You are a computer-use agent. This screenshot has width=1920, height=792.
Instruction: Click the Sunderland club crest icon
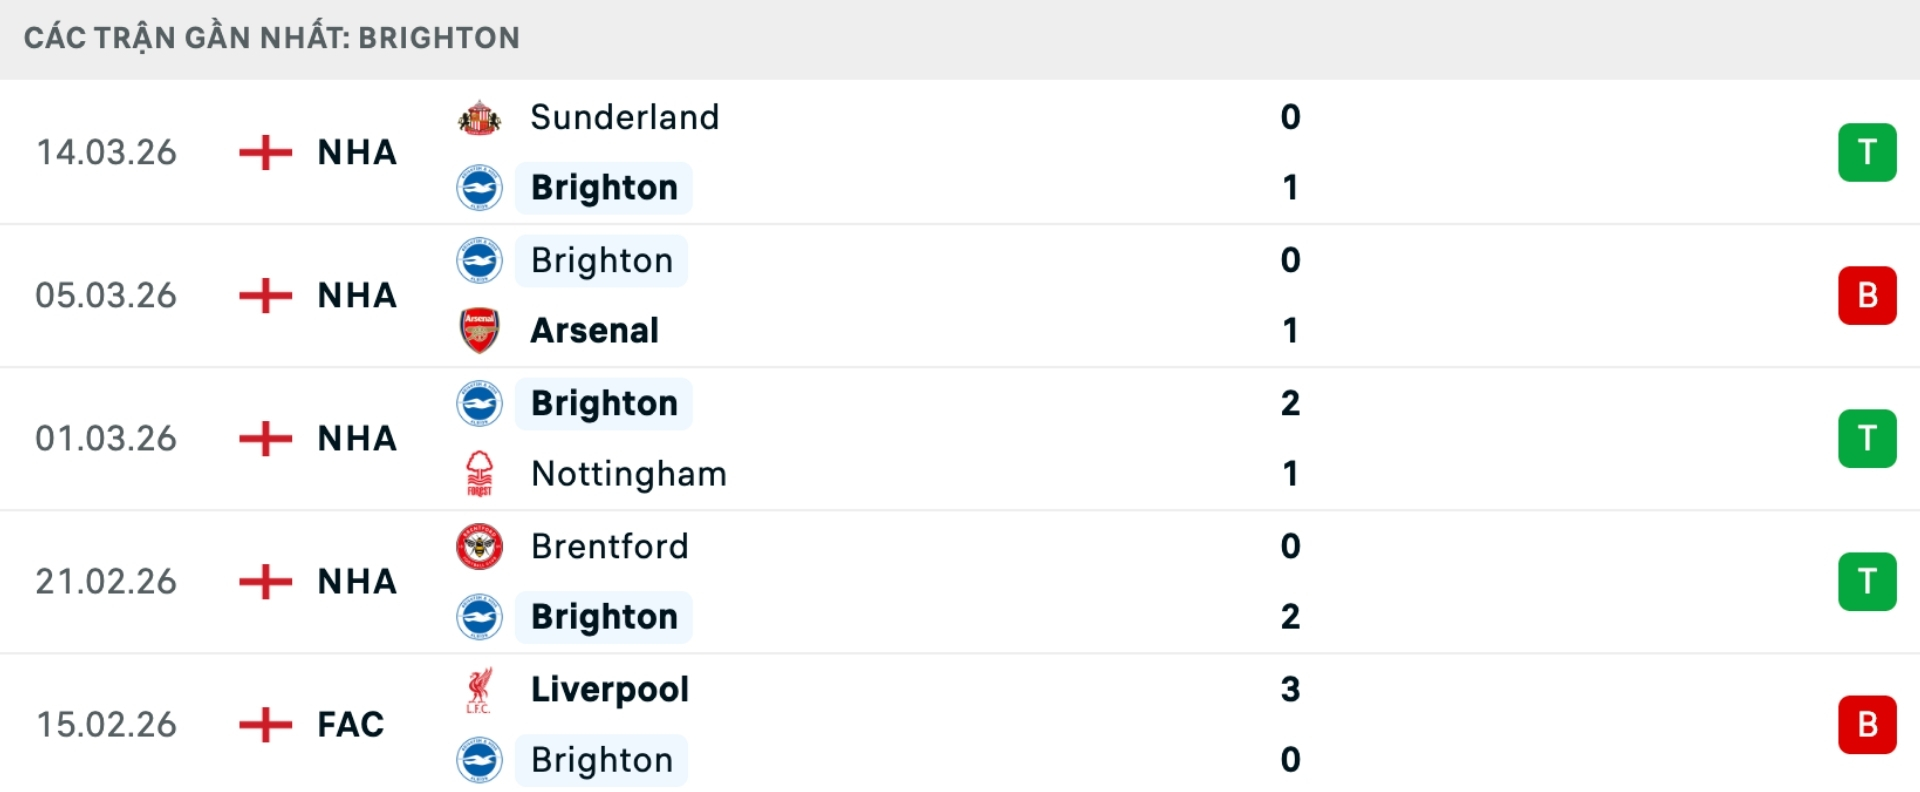tap(479, 117)
